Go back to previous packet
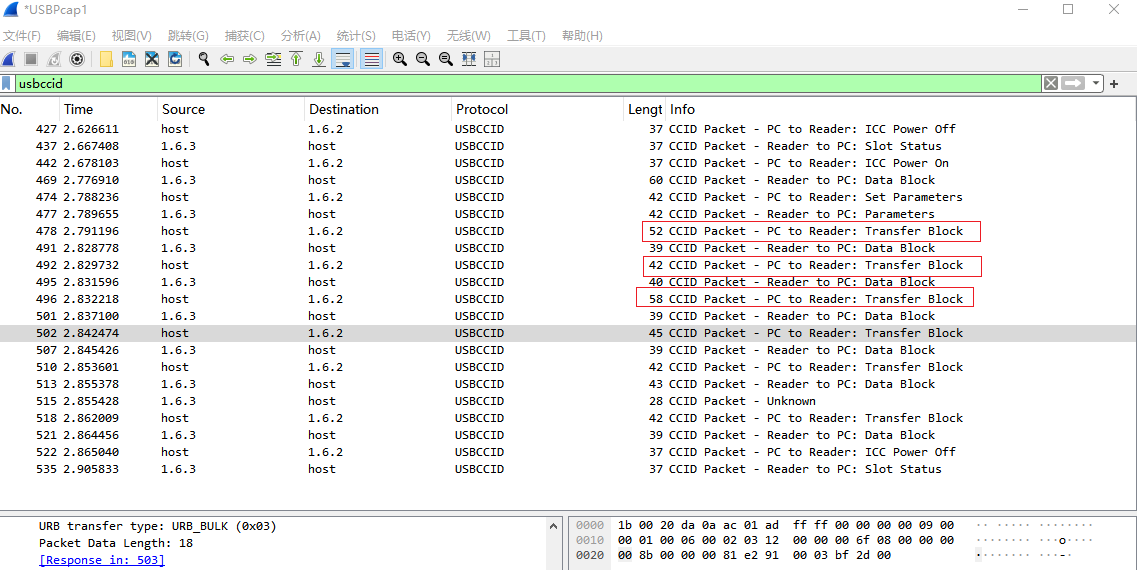The image size is (1137, 570). coord(227,59)
